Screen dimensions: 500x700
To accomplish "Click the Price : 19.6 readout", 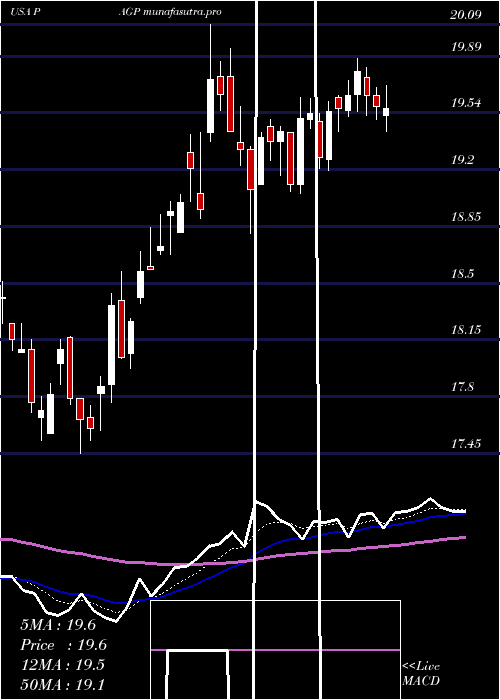I will tap(63, 645).
